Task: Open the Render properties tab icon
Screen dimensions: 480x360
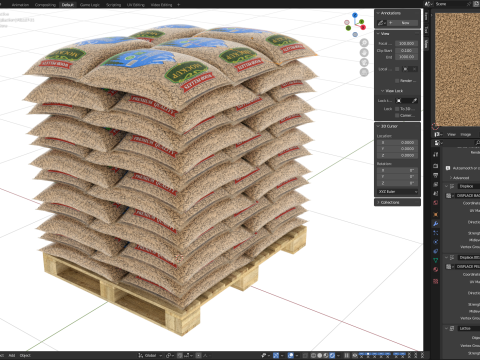Action: pyautogui.click(x=435, y=166)
